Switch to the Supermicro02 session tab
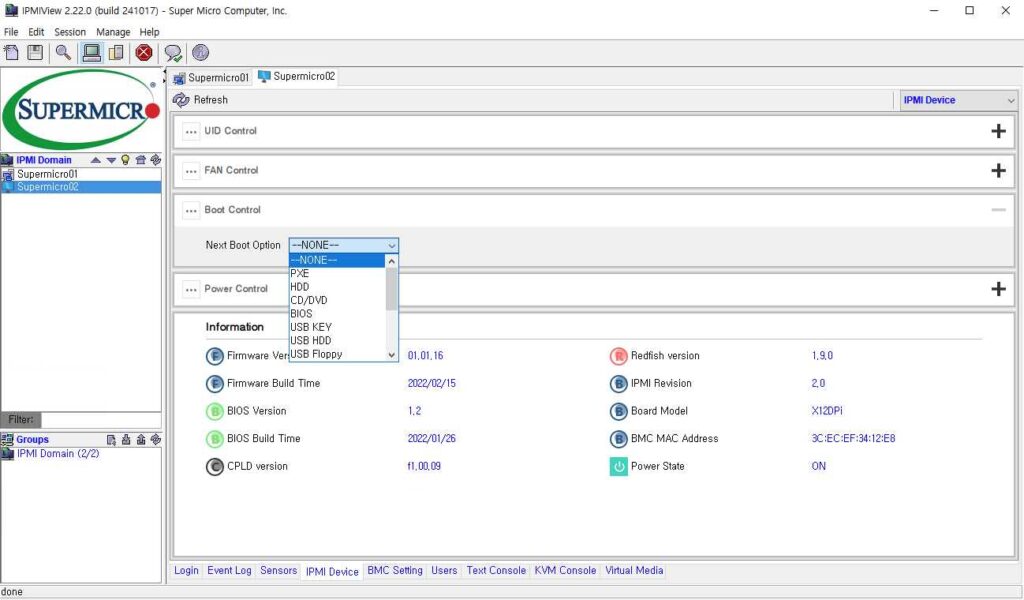The image size is (1024, 600). tap(297, 76)
